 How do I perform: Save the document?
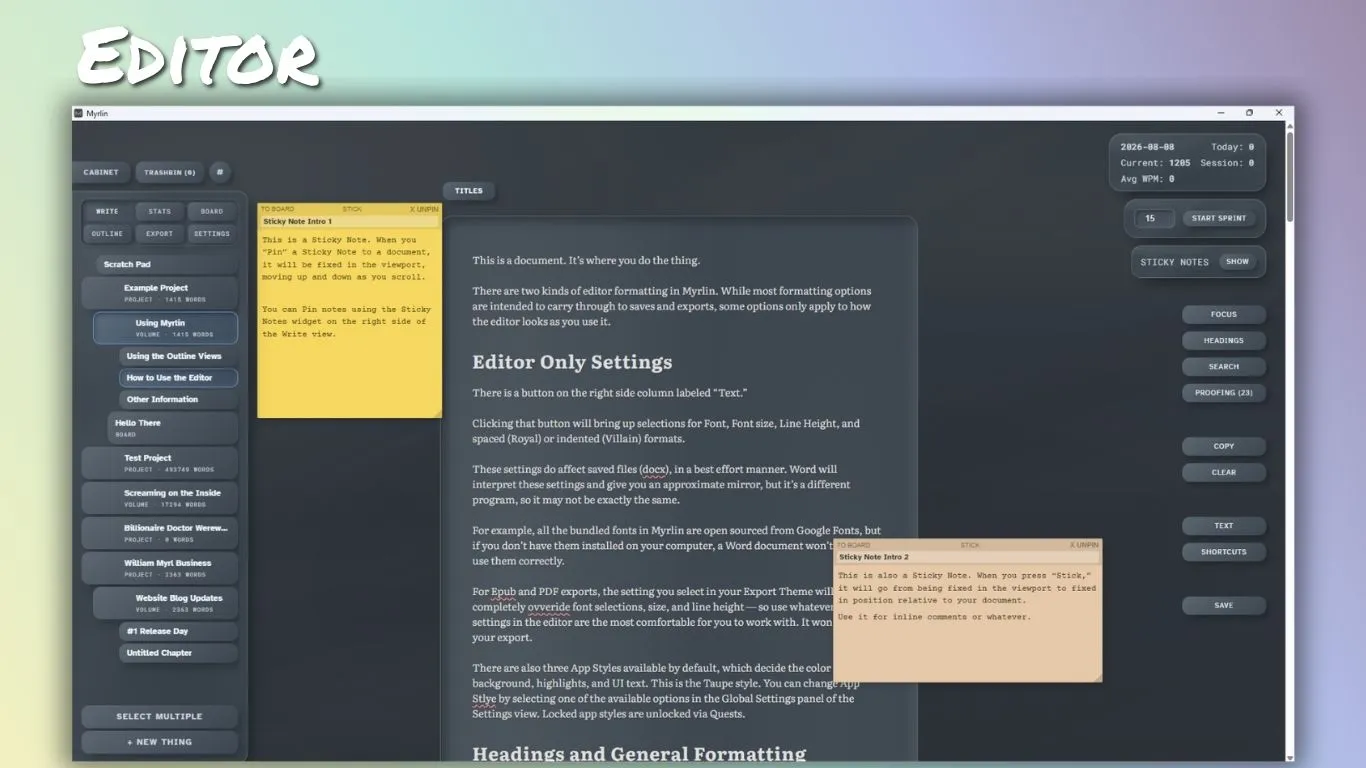click(1224, 605)
